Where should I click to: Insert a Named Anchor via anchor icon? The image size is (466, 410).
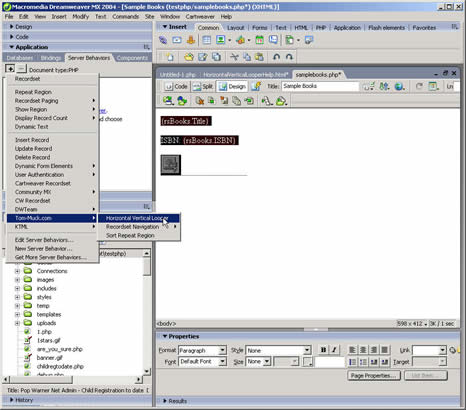(191, 40)
